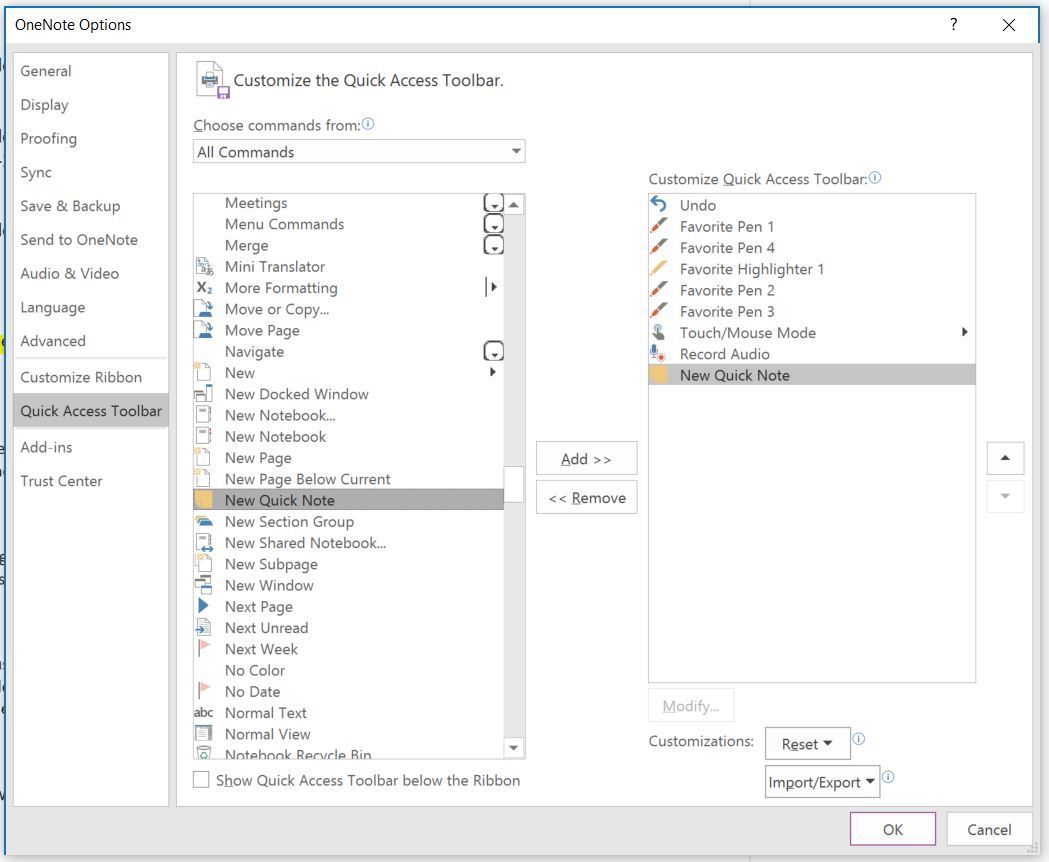Image resolution: width=1049 pixels, height=862 pixels.
Task: Select the No Color command
Action: coord(349,670)
